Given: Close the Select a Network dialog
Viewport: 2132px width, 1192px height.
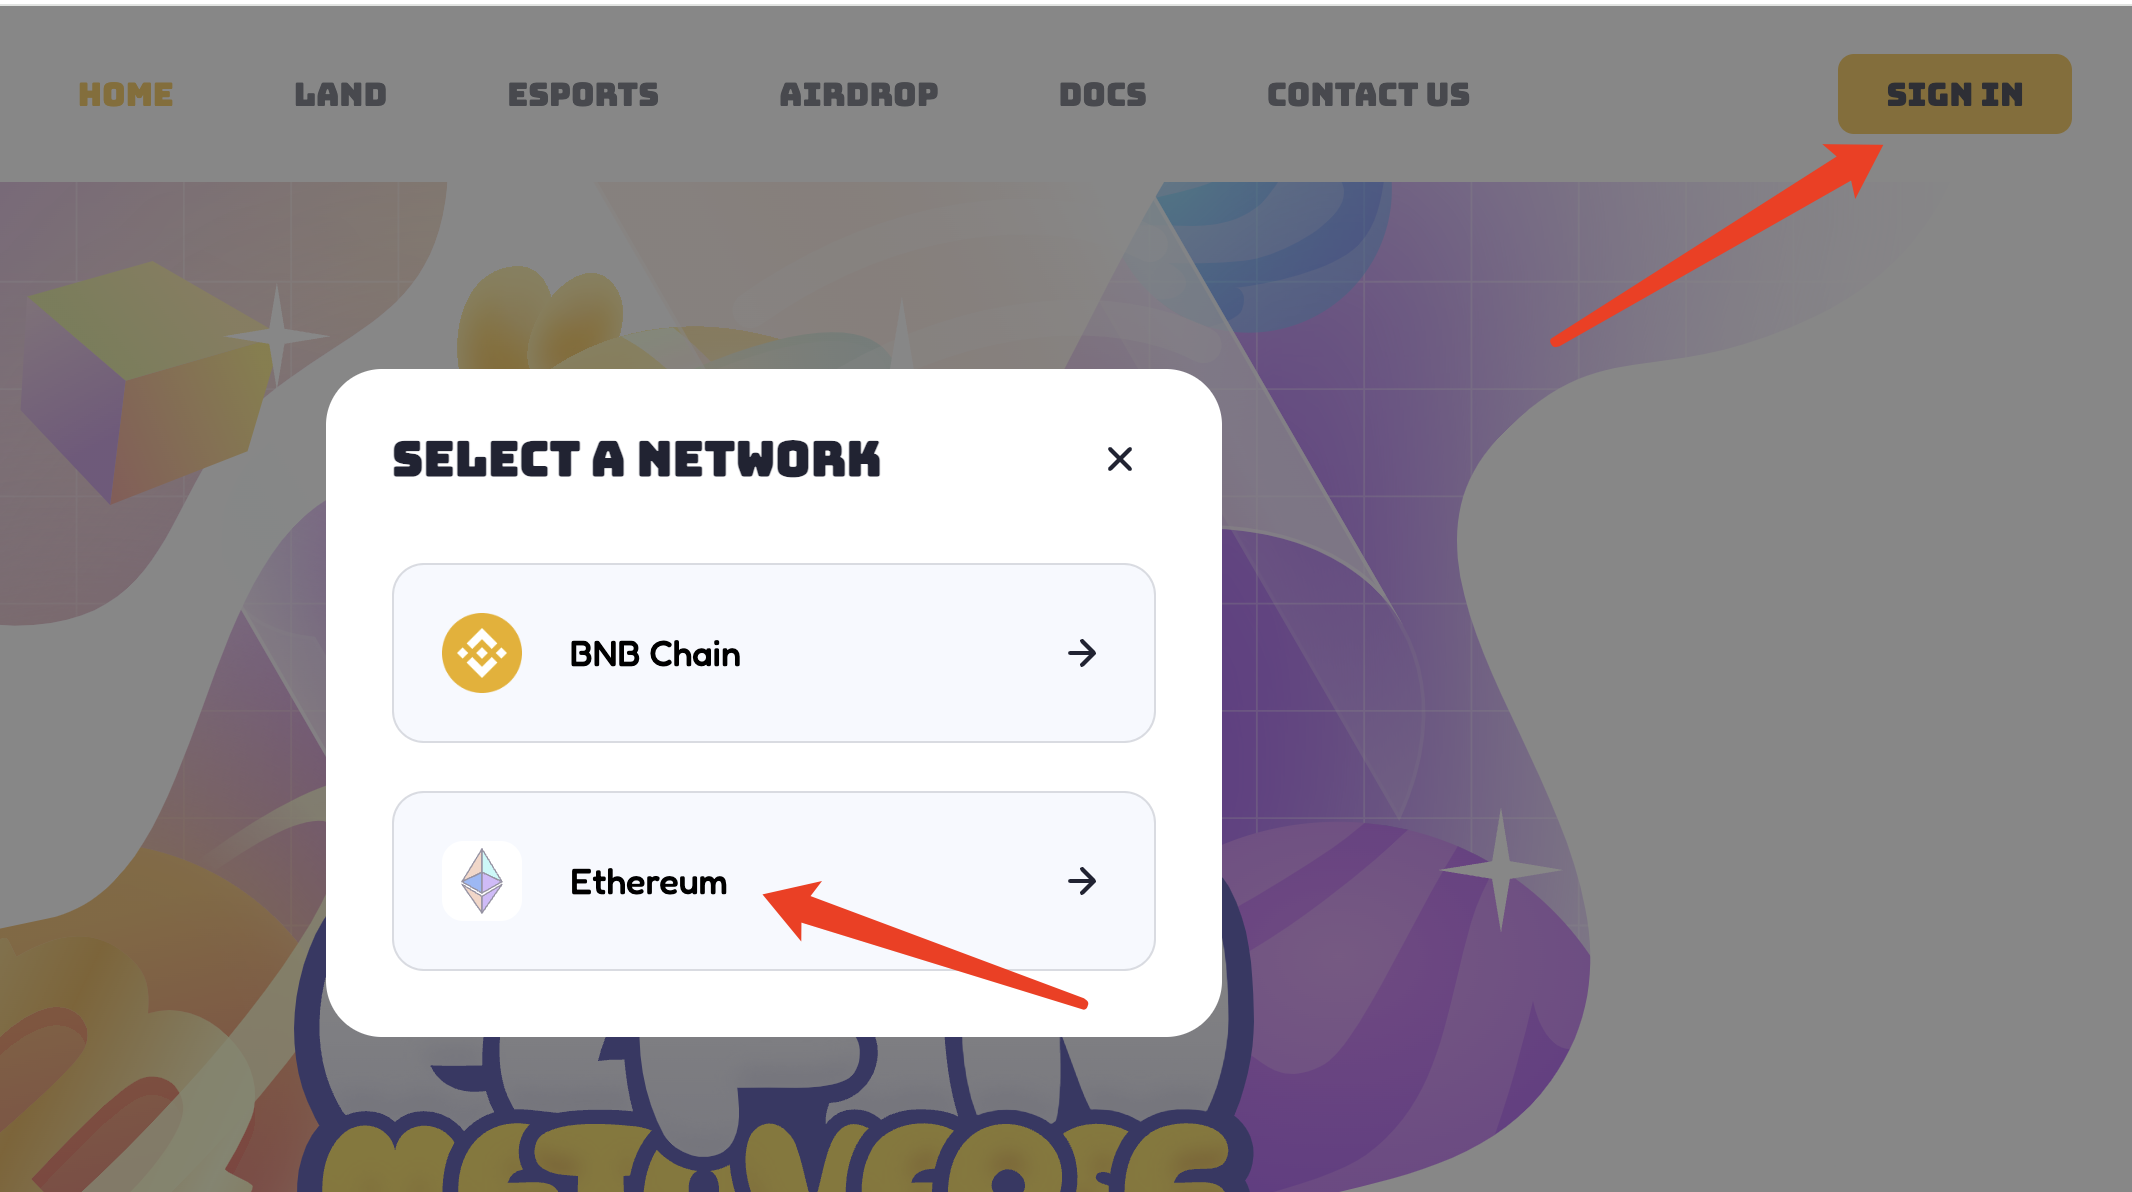Looking at the screenshot, I should [x=1120, y=459].
